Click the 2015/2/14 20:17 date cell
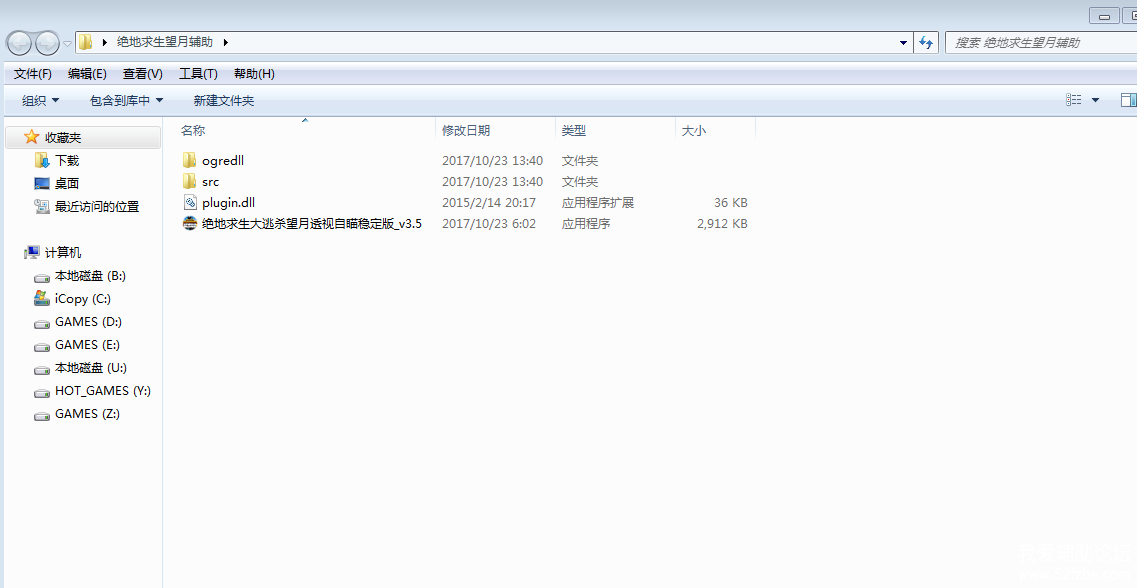Screen dimensions: 1137x588 [x=489, y=203]
